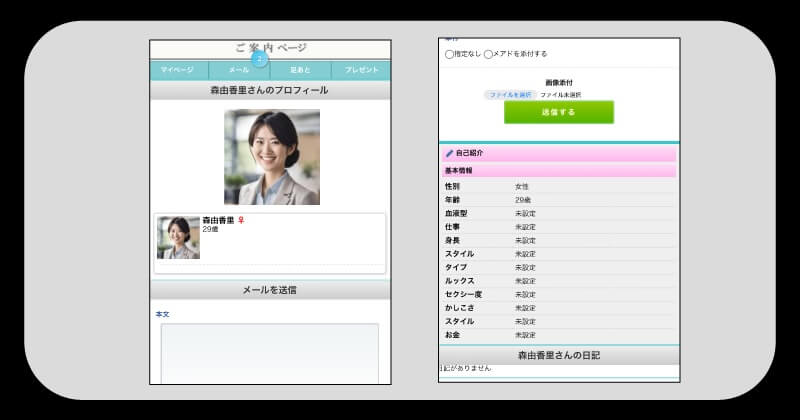Click the お金 row label

click(x=452, y=335)
